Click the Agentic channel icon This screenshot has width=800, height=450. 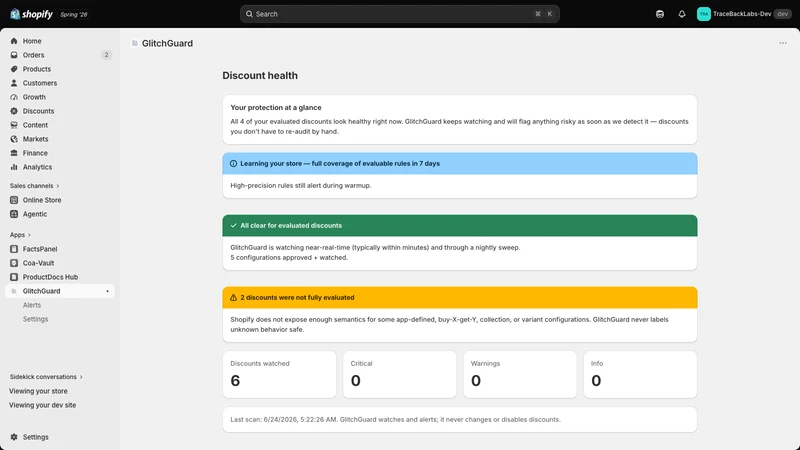coord(14,214)
